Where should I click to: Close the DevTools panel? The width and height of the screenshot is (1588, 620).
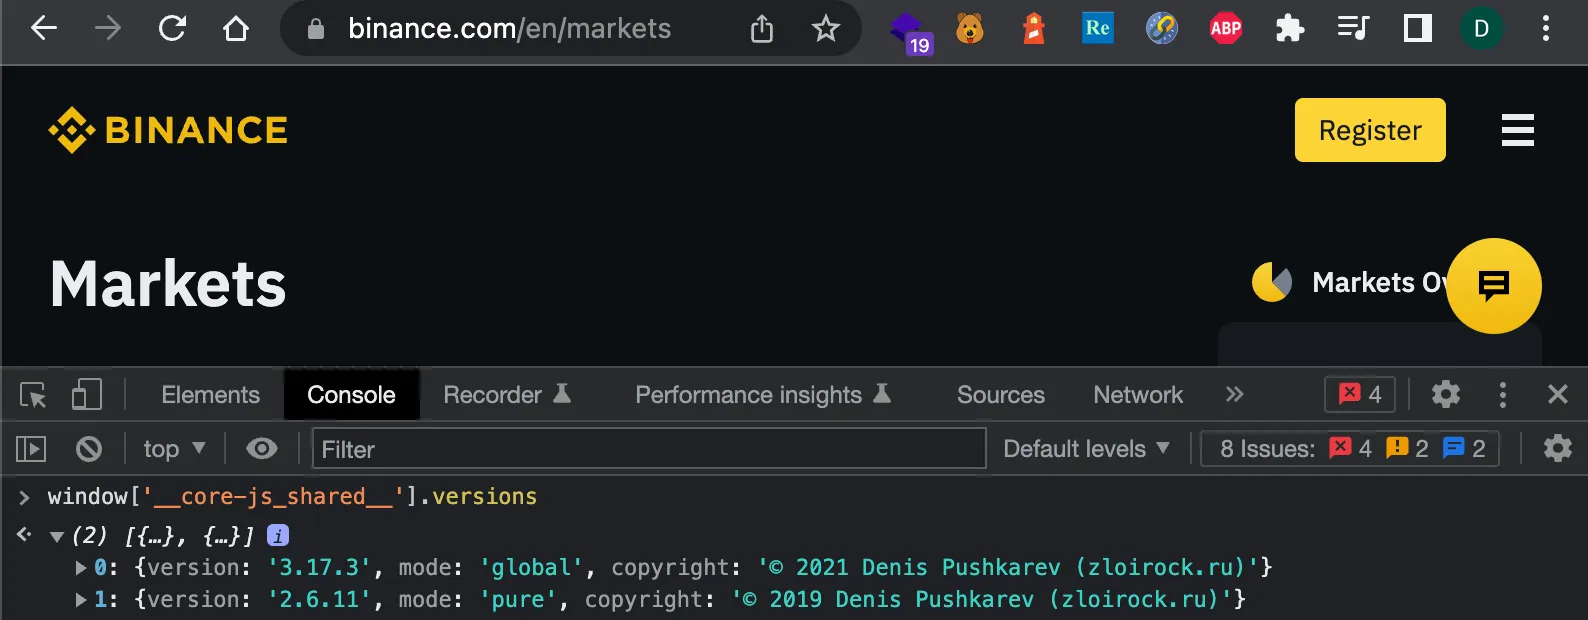(1557, 394)
